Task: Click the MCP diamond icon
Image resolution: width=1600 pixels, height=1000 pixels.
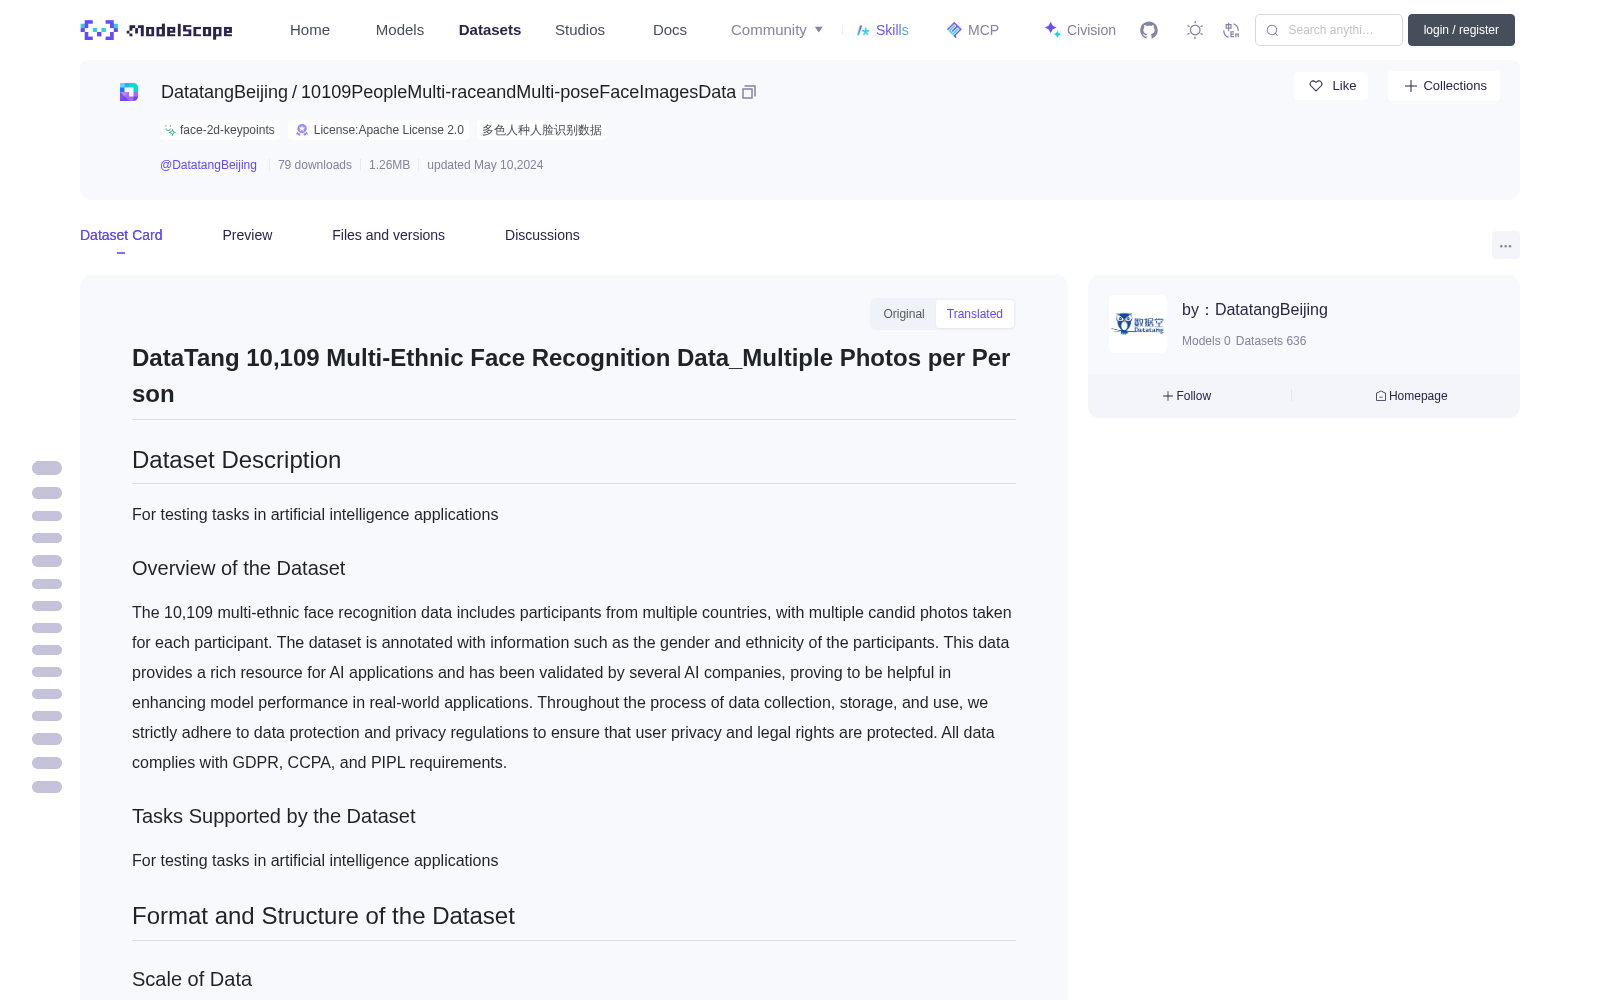Action: click(954, 30)
